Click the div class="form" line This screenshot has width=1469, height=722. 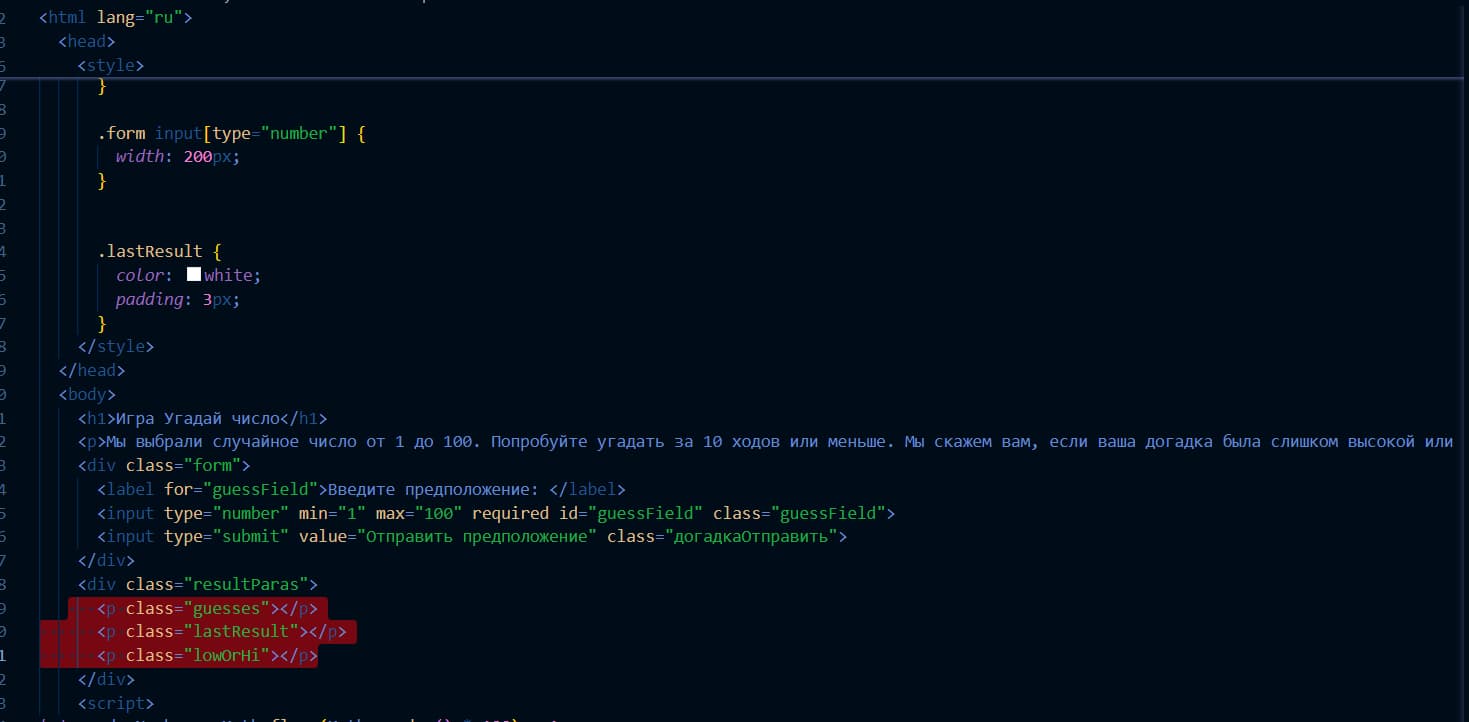[x=164, y=465]
